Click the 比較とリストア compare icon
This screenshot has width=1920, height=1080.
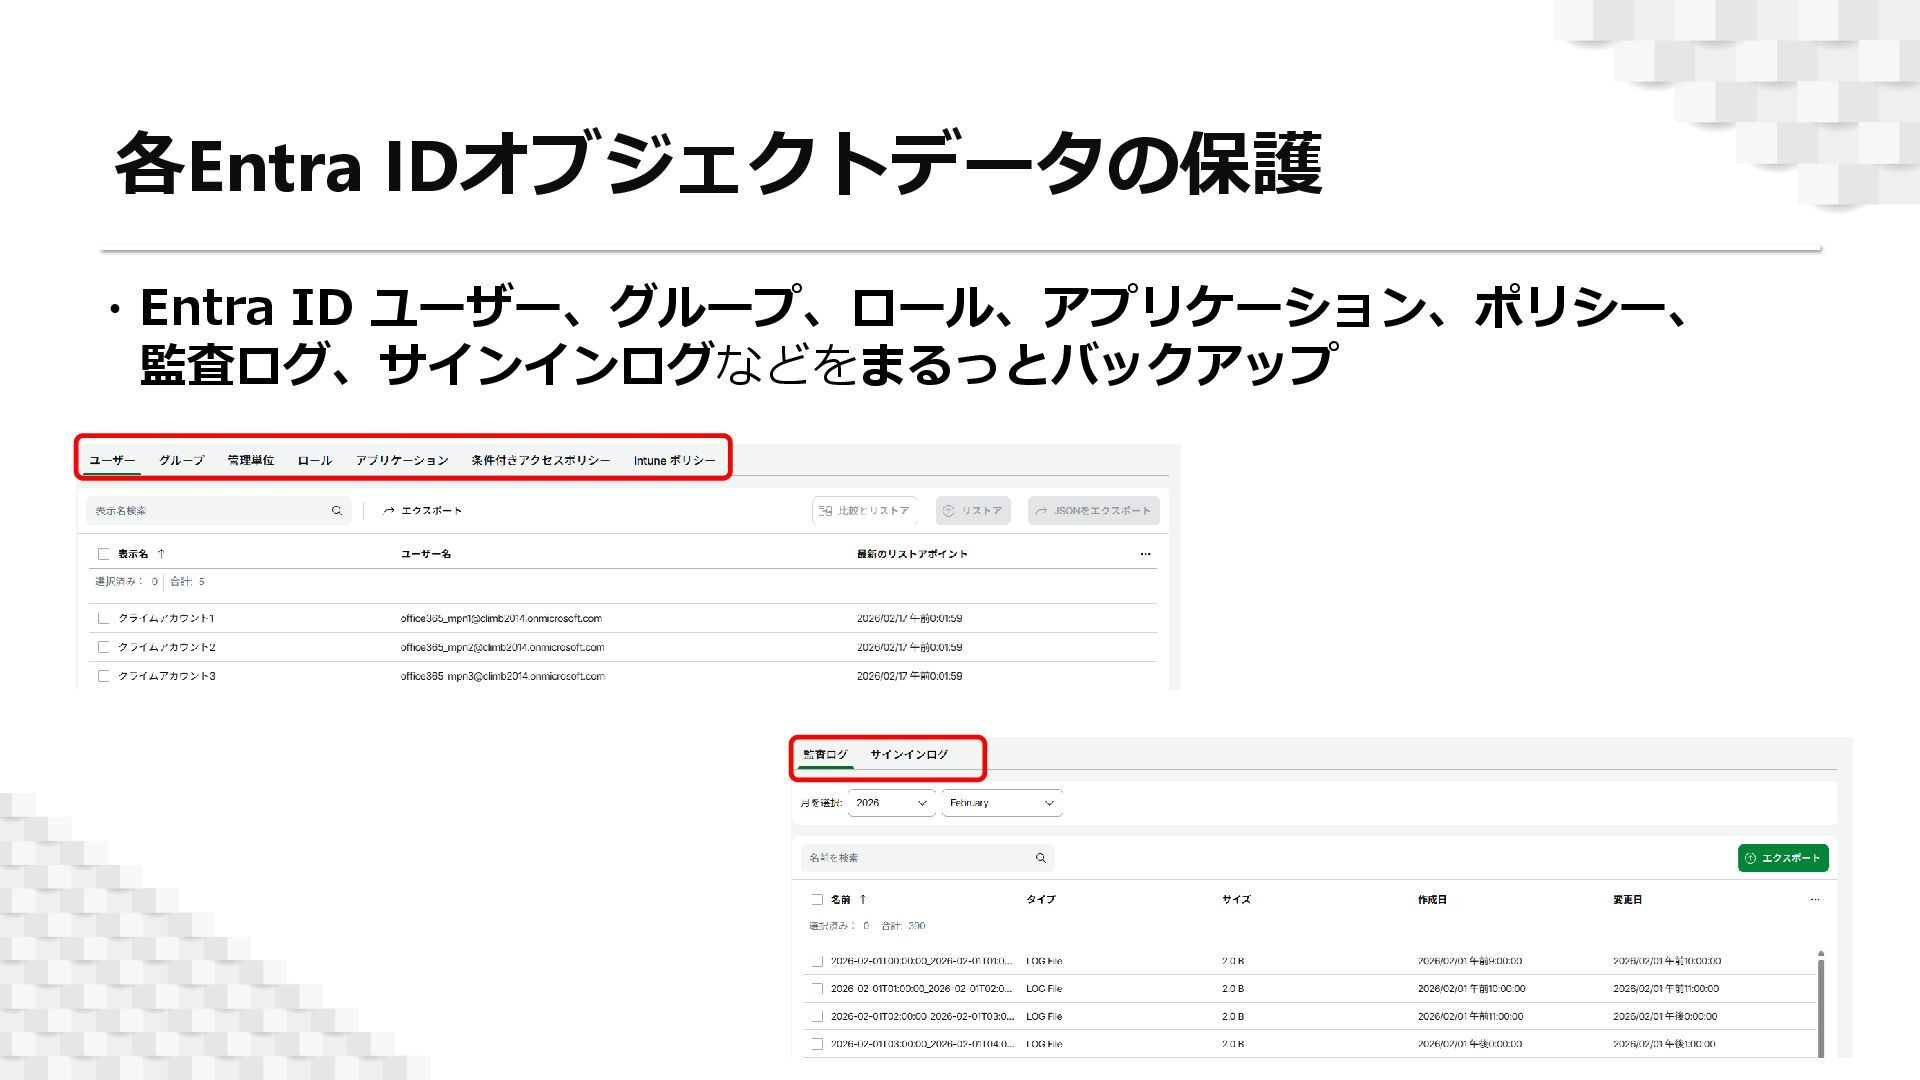click(x=825, y=511)
